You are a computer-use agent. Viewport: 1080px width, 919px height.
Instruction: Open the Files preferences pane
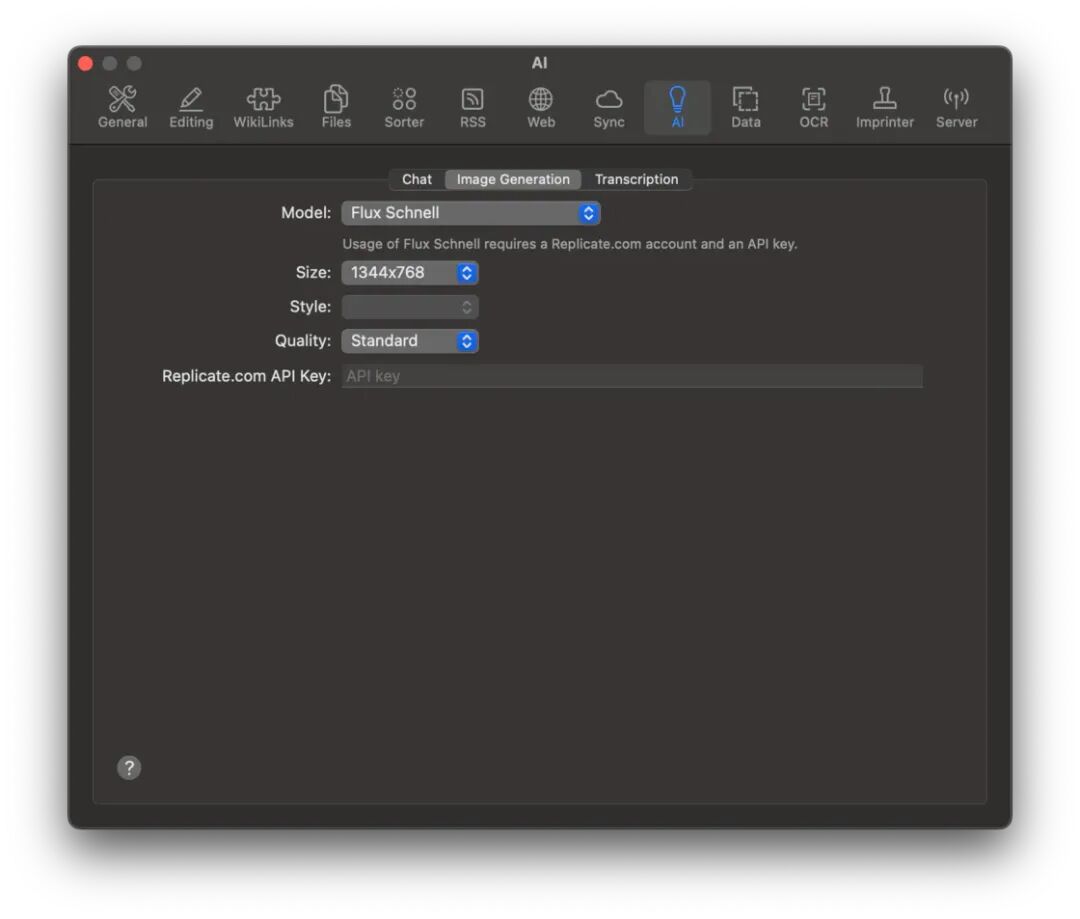coord(336,107)
